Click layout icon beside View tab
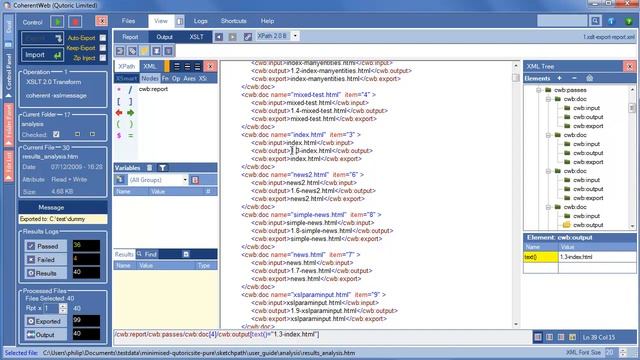The width and height of the screenshot is (640, 360). (180, 21)
